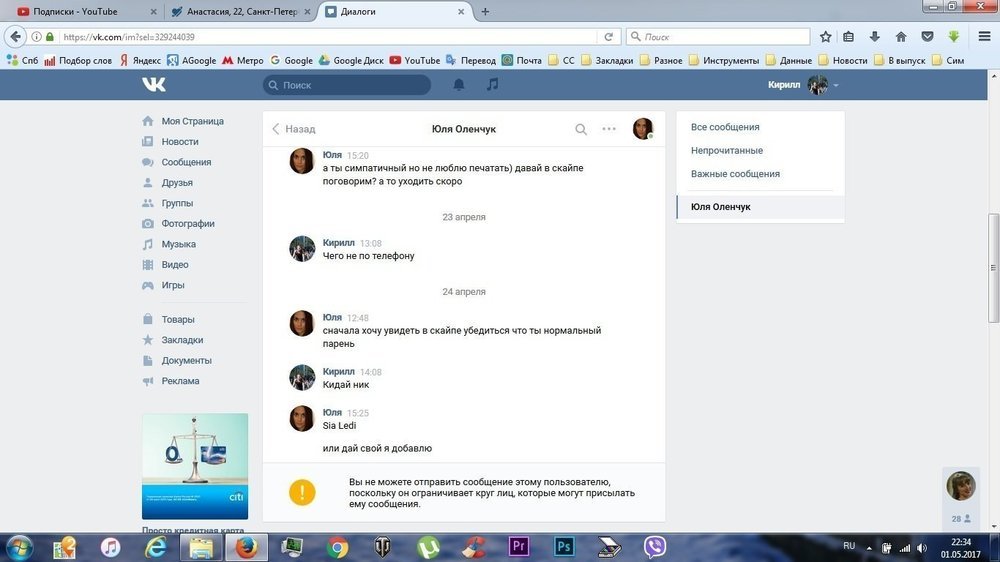Open Google Диск bookmark

(x=351, y=61)
